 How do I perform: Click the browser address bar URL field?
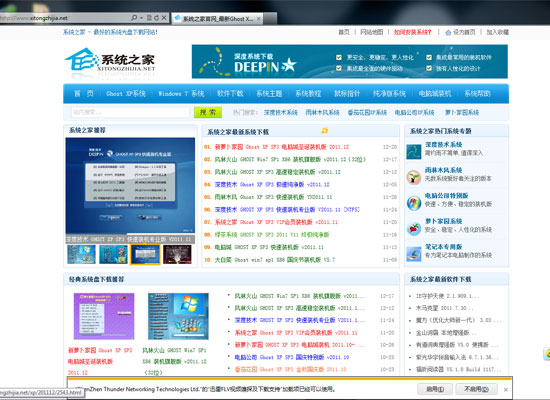pos(65,18)
